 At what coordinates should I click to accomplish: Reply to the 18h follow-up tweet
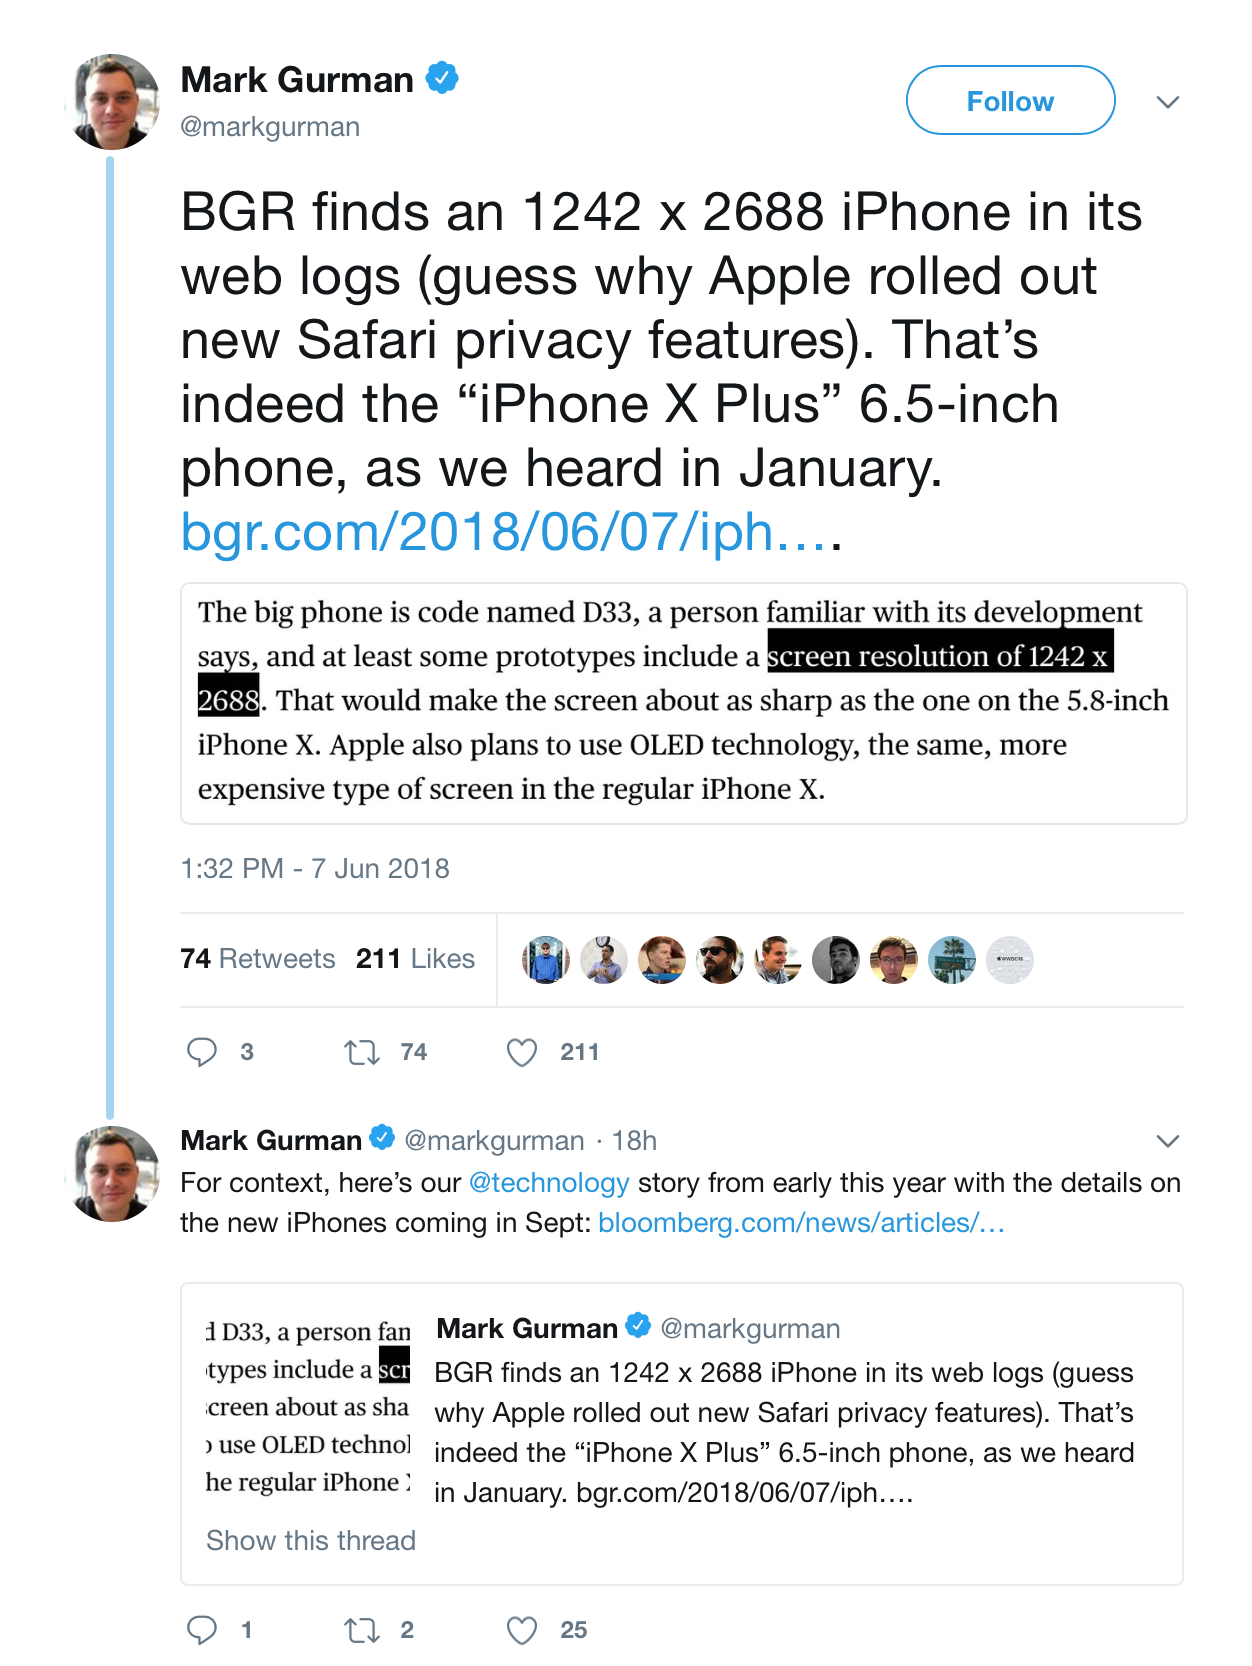click(202, 1630)
